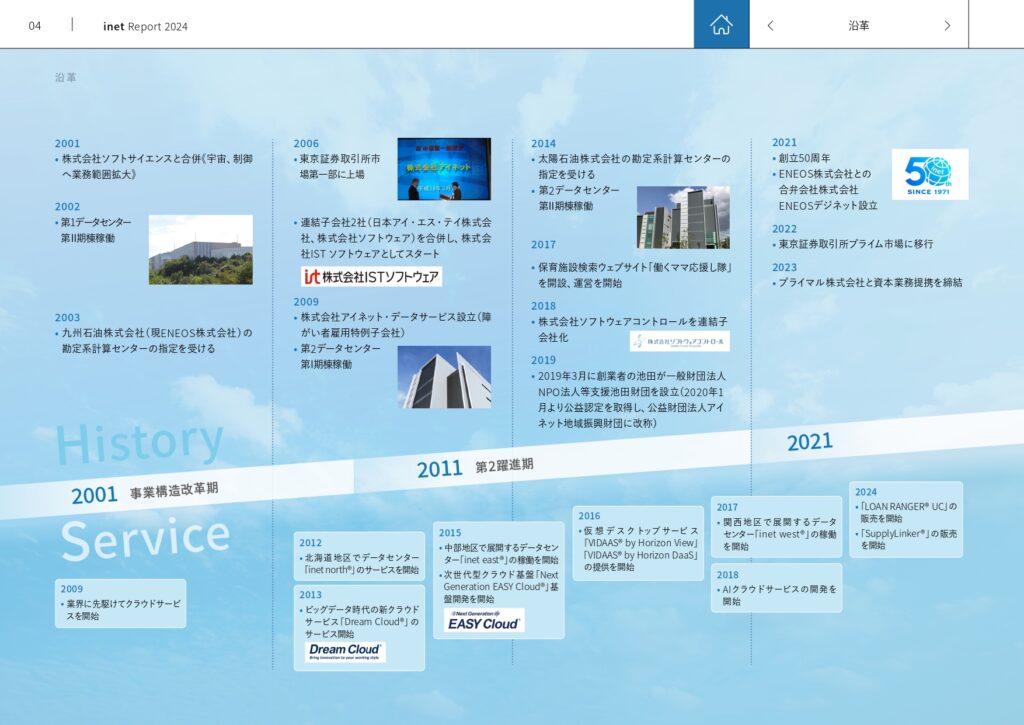This screenshot has width=1024, height=725.
Task: Click the 2014 太陽石油 entry text
Action: click(x=631, y=167)
